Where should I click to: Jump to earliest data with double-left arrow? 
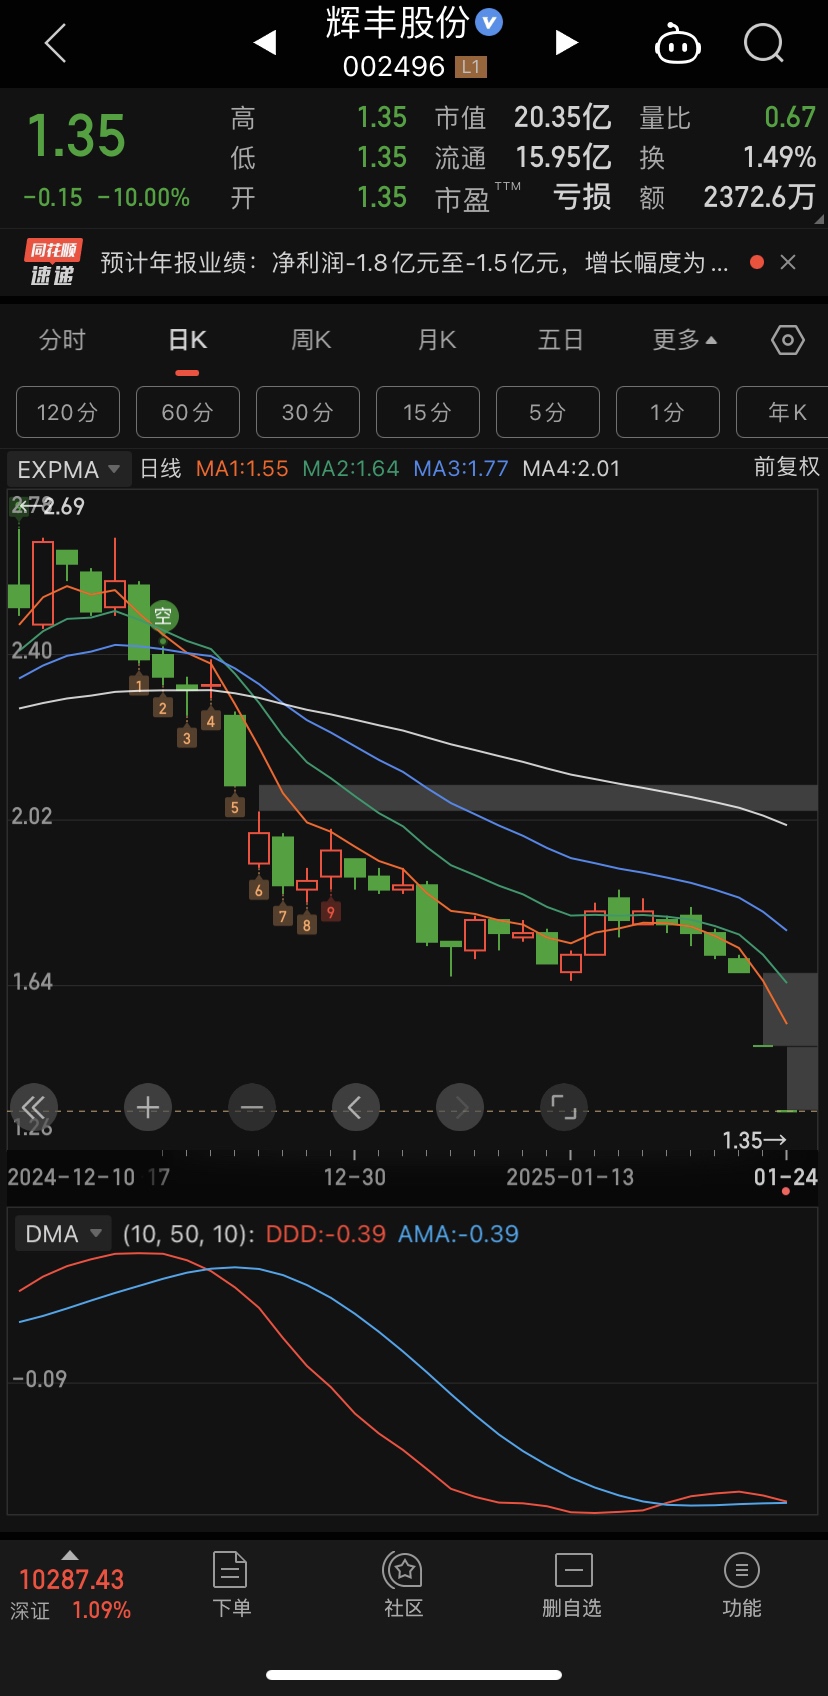tap(34, 1107)
